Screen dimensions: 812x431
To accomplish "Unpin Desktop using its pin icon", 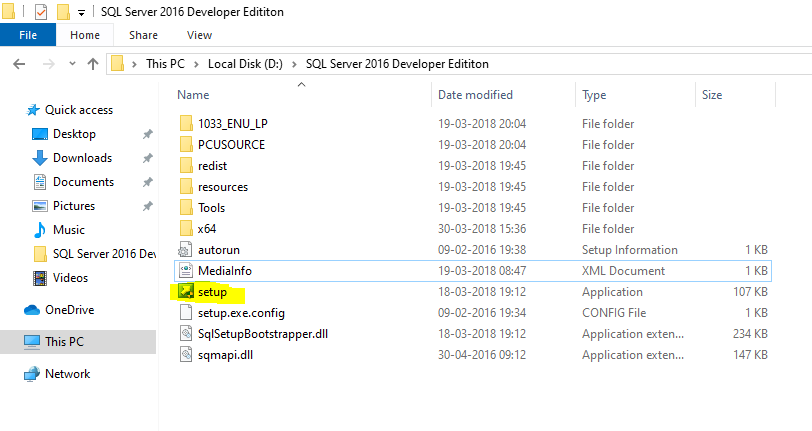I will 148,134.
